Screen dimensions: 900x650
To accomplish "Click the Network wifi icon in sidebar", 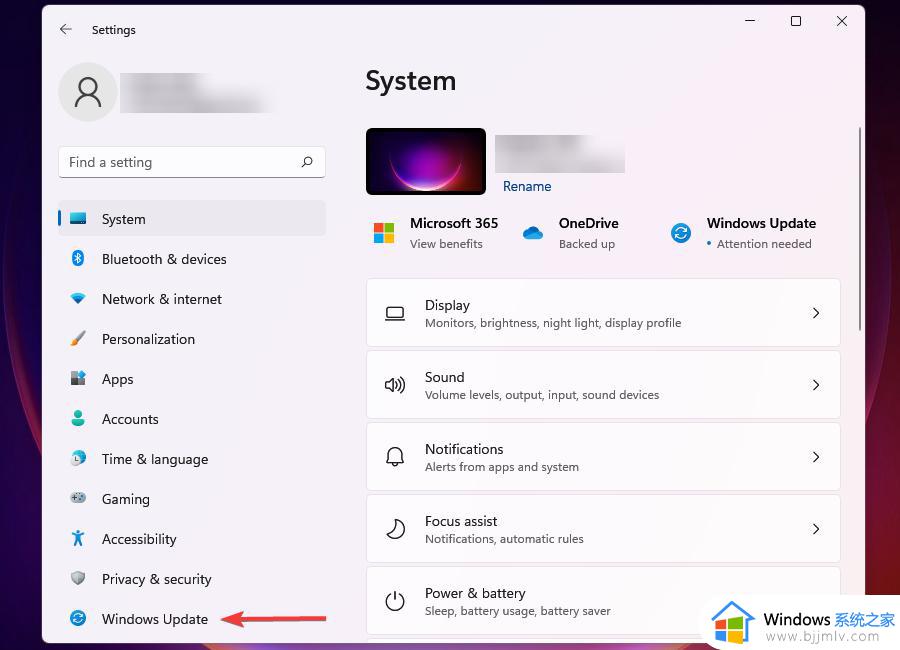I will pos(78,299).
